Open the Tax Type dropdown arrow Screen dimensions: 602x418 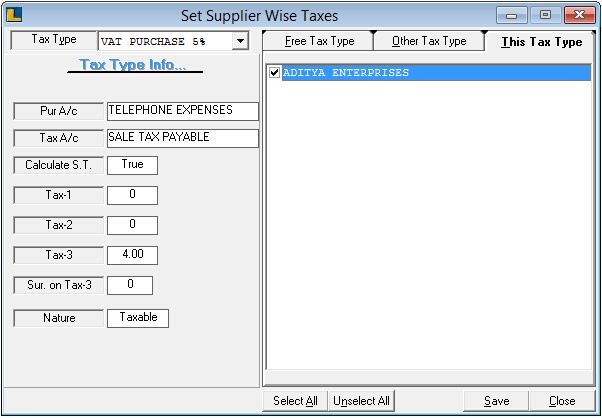(240, 42)
